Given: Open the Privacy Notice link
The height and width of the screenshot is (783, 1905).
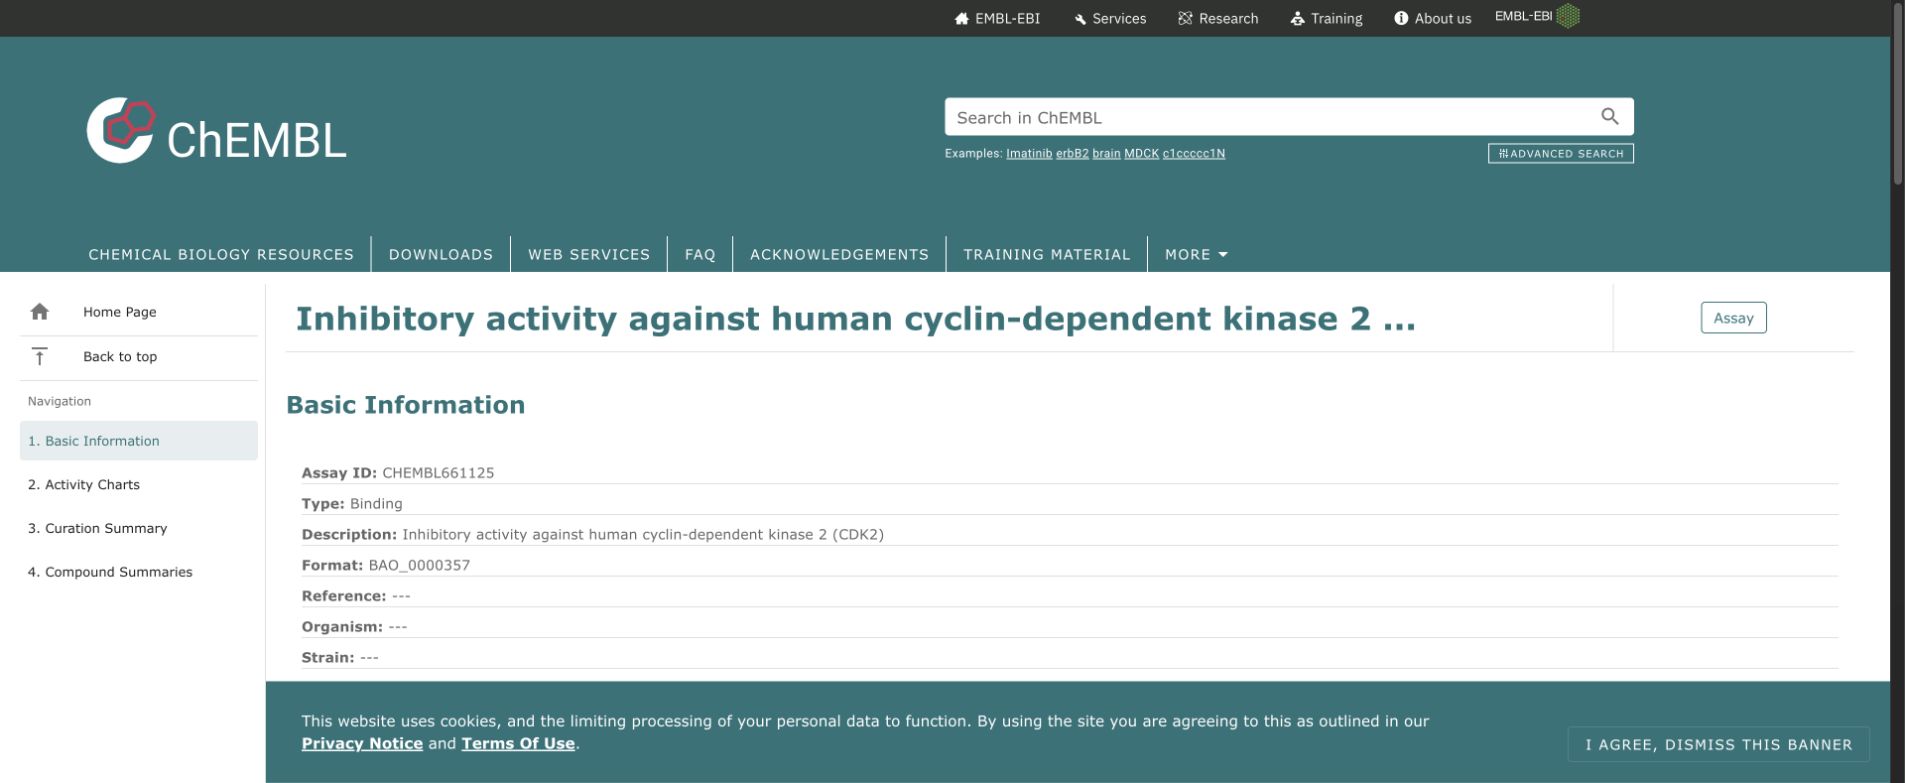Looking at the screenshot, I should click(362, 744).
